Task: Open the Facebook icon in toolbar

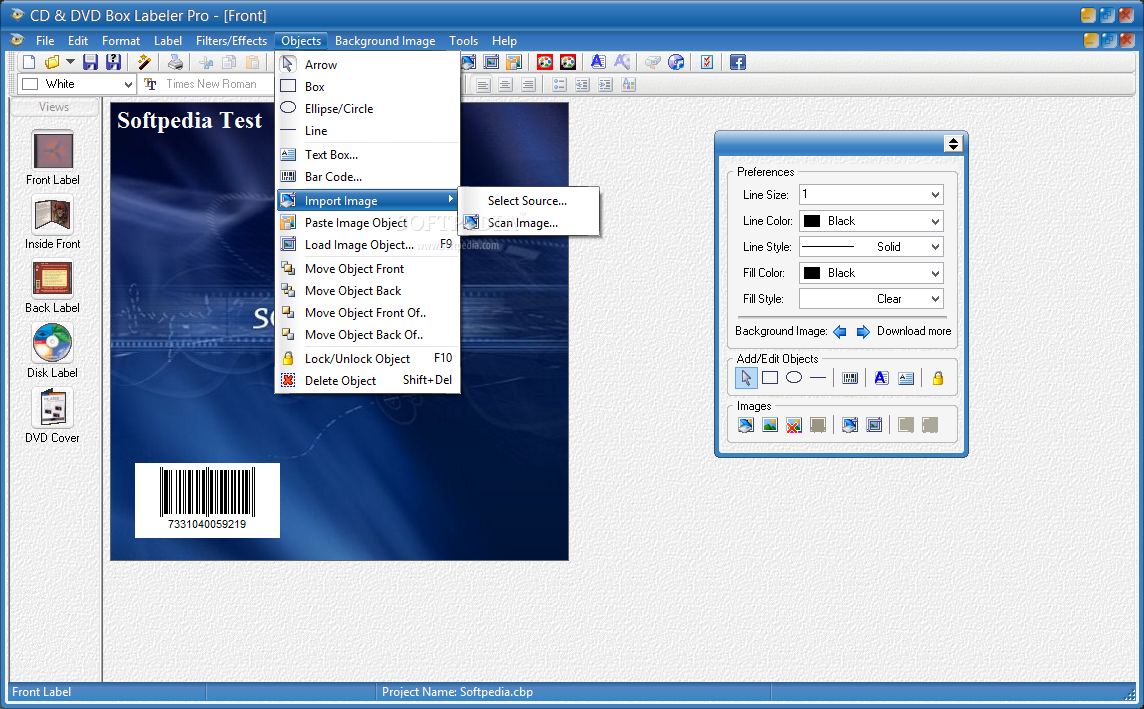Action: [738, 62]
